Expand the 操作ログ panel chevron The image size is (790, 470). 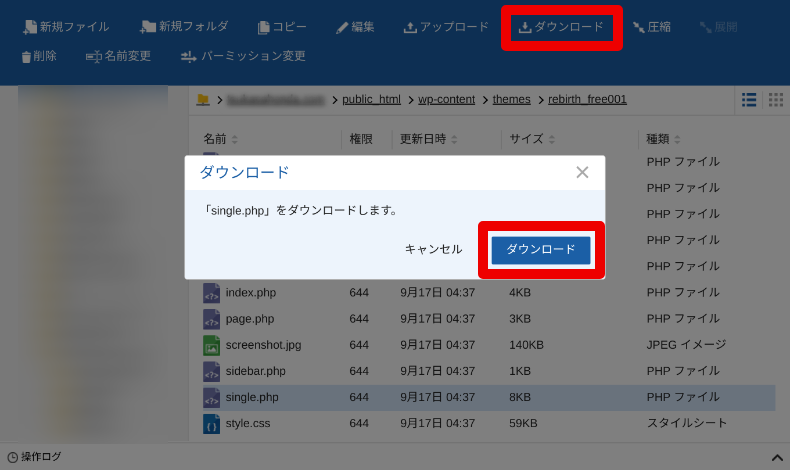coord(777,458)
